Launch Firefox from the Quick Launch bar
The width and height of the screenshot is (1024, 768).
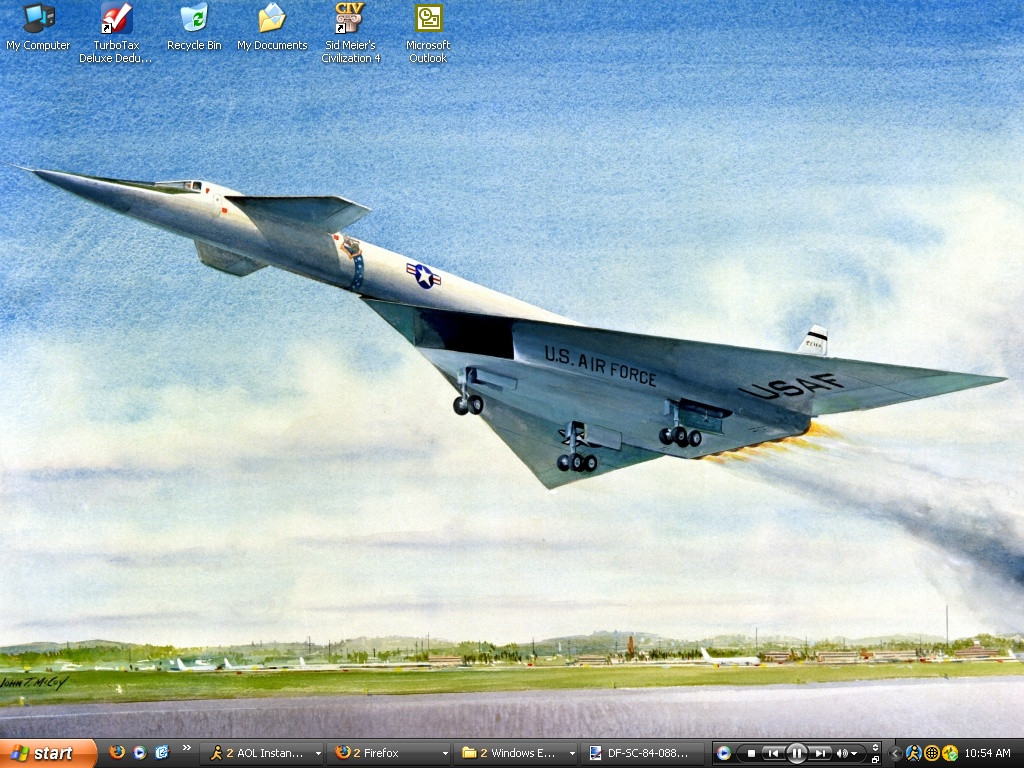pyautogui.click(x=117, y=752)
